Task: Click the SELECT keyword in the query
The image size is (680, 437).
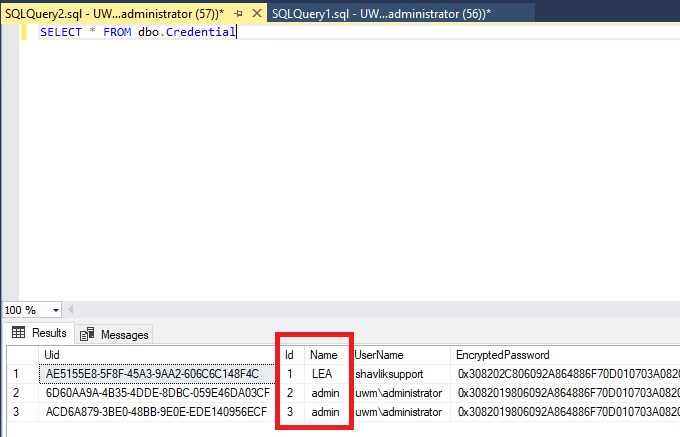Action: pyautogui.click(x=61, y=32)
